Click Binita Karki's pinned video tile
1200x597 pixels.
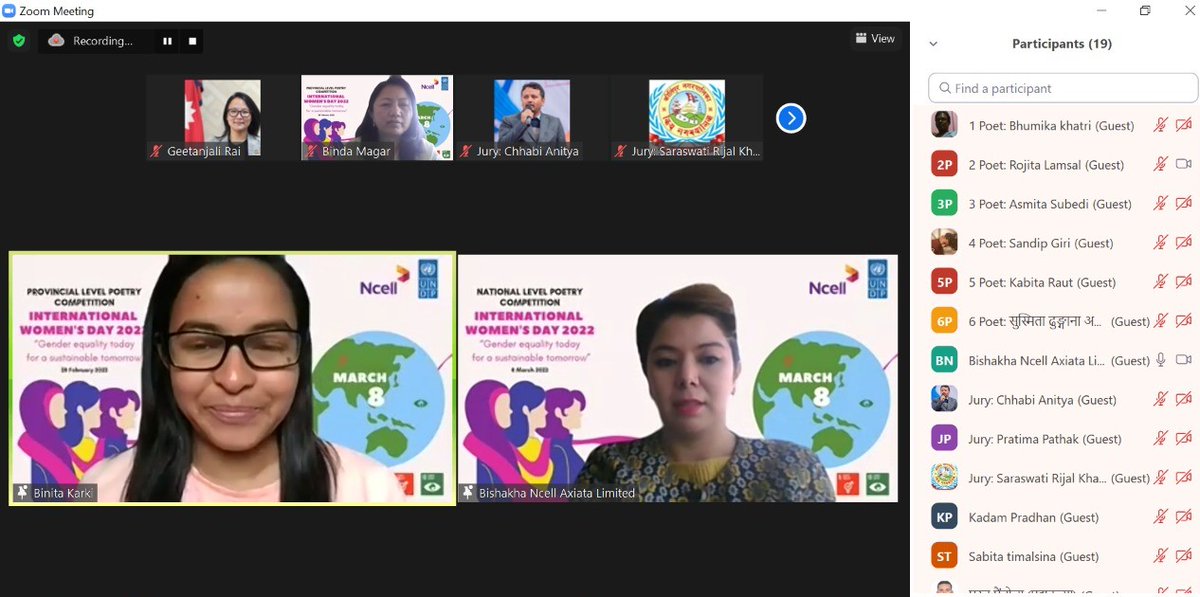coord(232,378)
